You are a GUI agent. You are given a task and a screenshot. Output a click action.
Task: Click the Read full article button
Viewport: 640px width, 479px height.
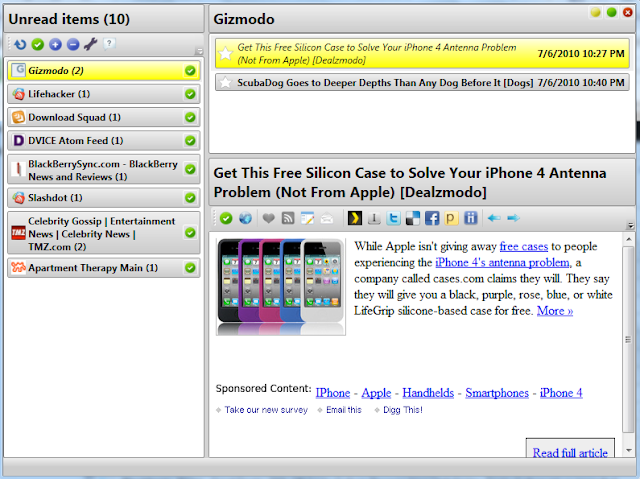[569, 453]
